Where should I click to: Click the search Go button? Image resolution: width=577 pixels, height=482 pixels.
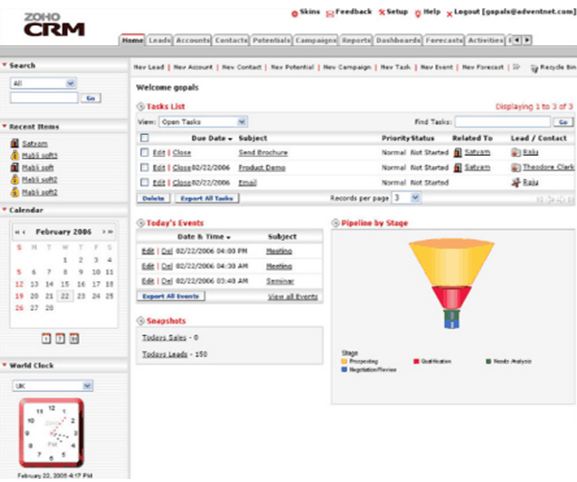point(91,98)
